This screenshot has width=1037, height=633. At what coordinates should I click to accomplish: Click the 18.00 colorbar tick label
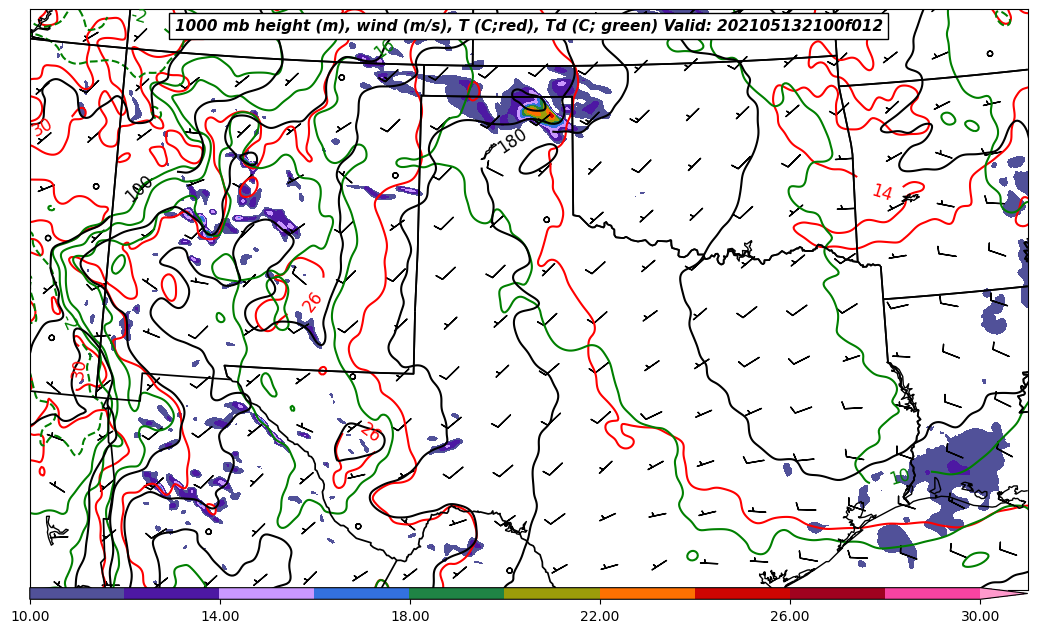(410, 616)
